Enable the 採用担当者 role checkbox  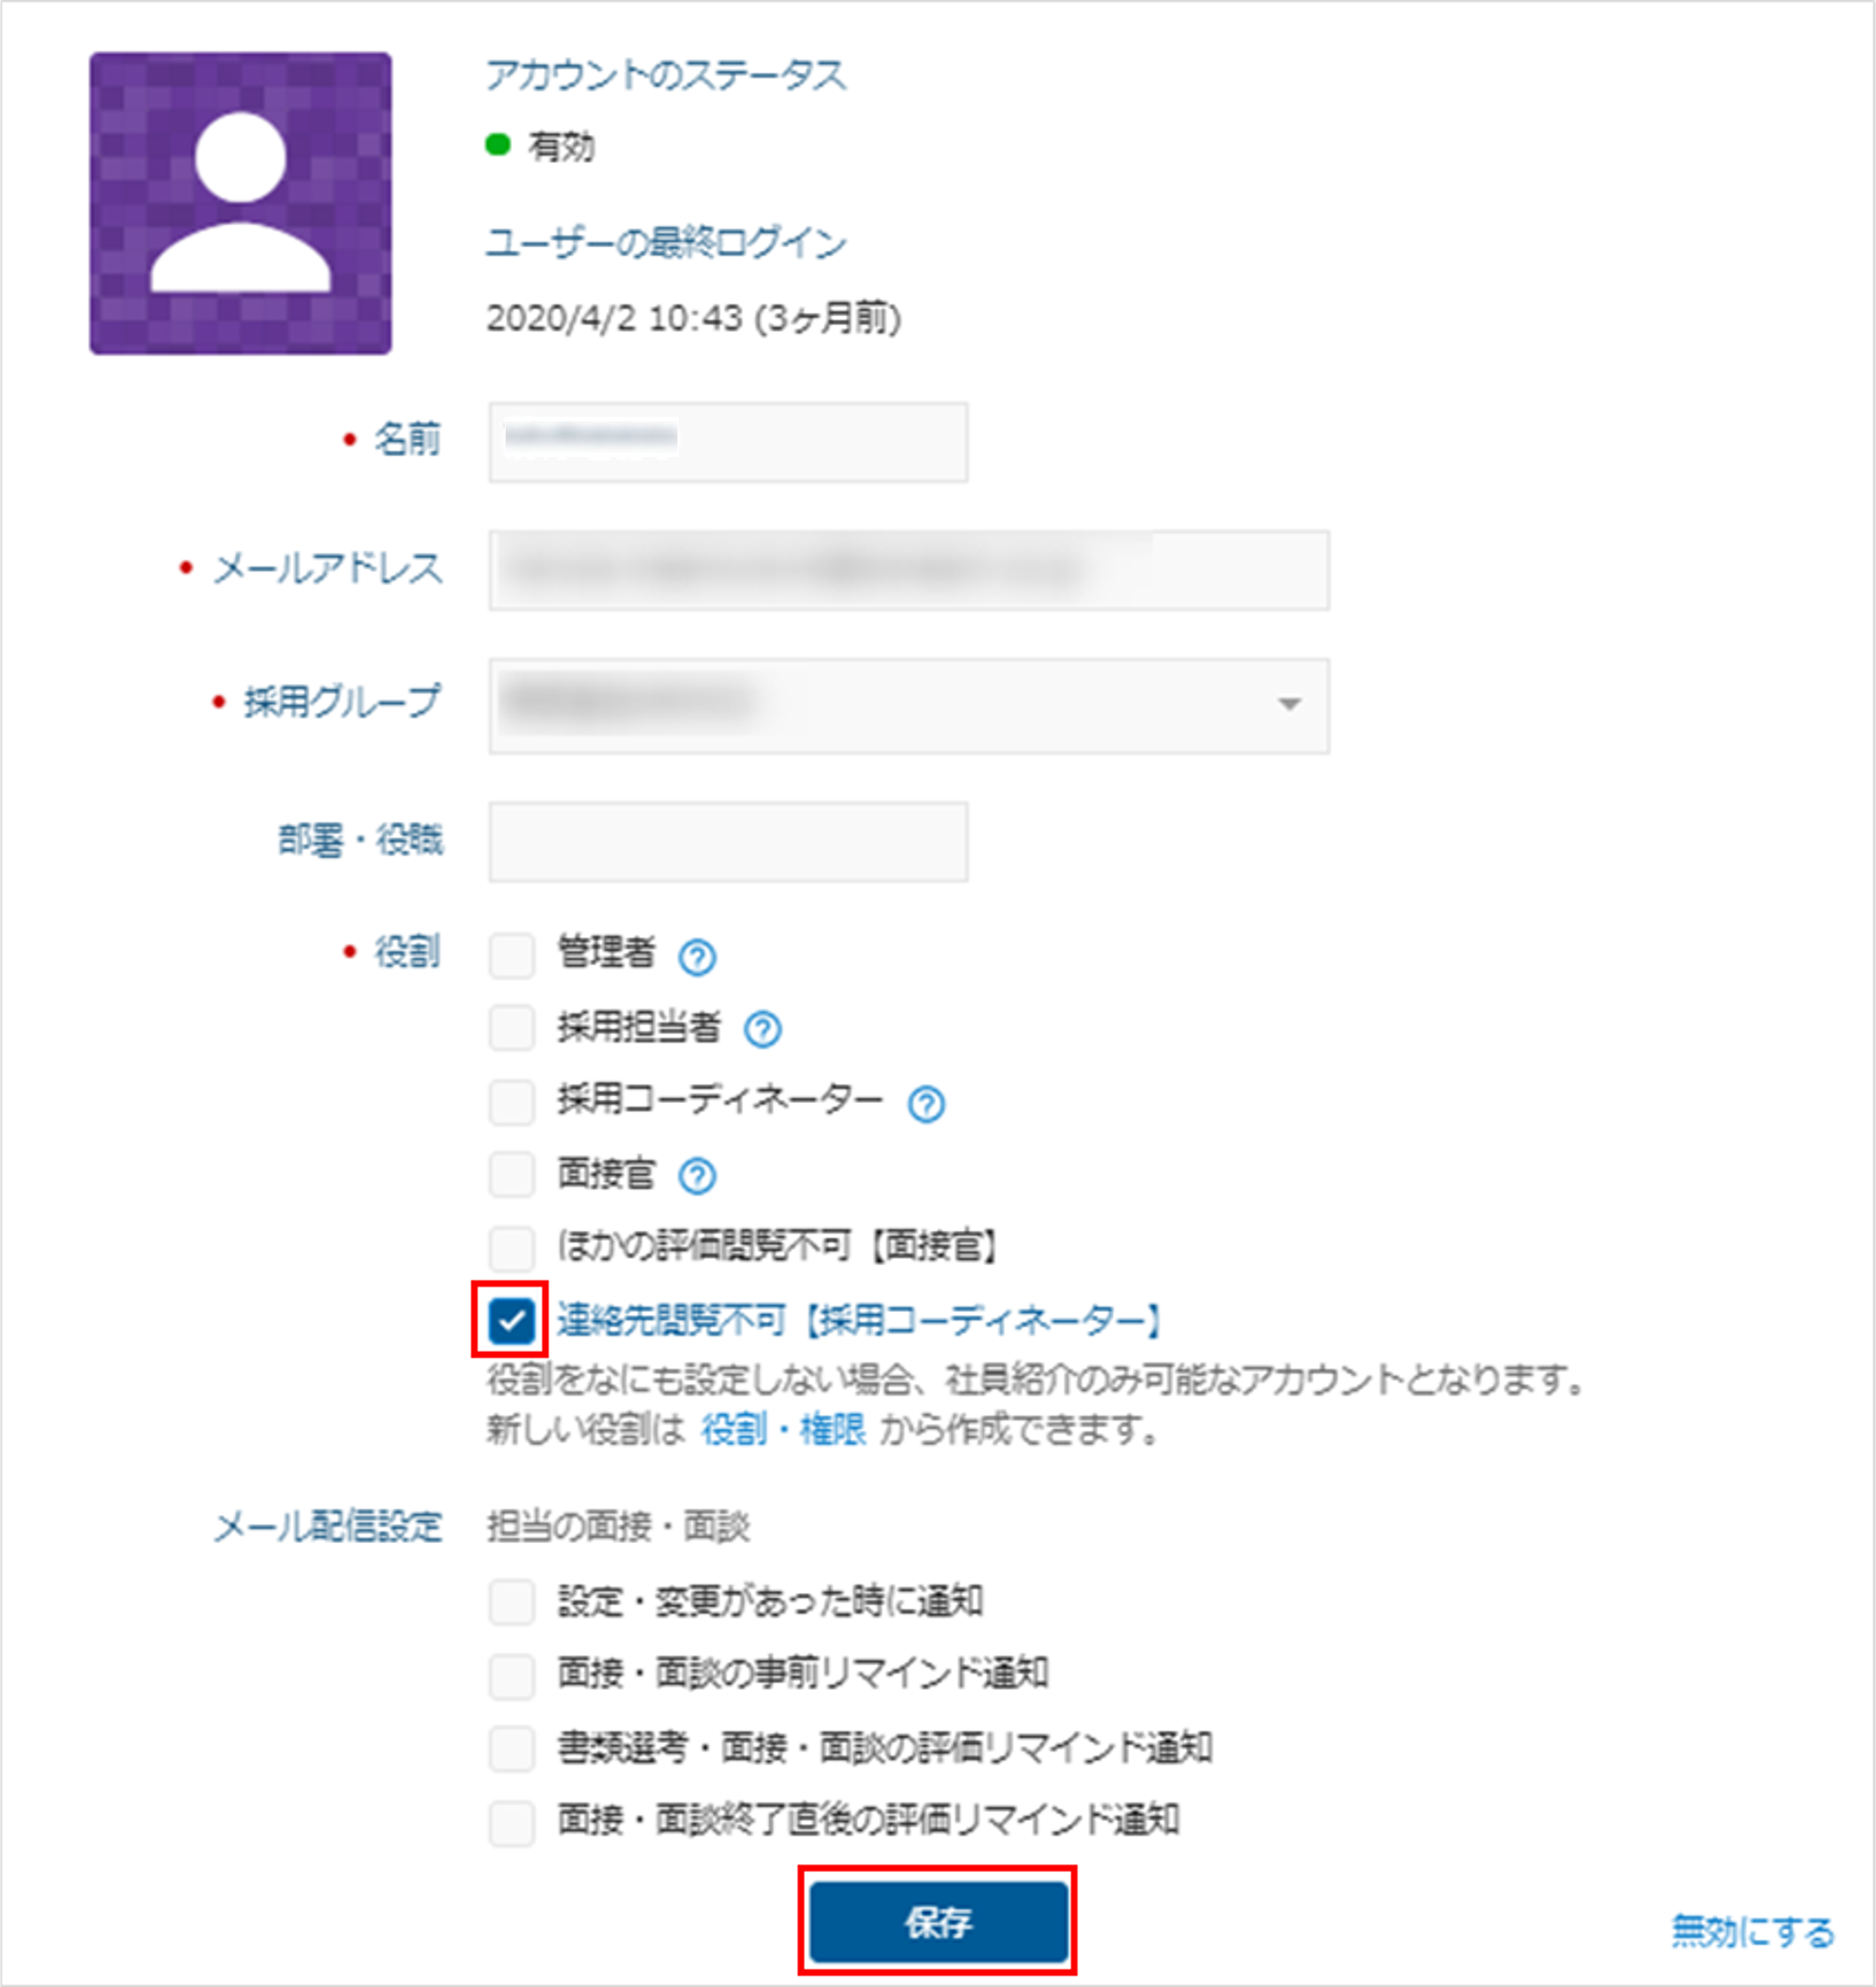(512, 1028)
